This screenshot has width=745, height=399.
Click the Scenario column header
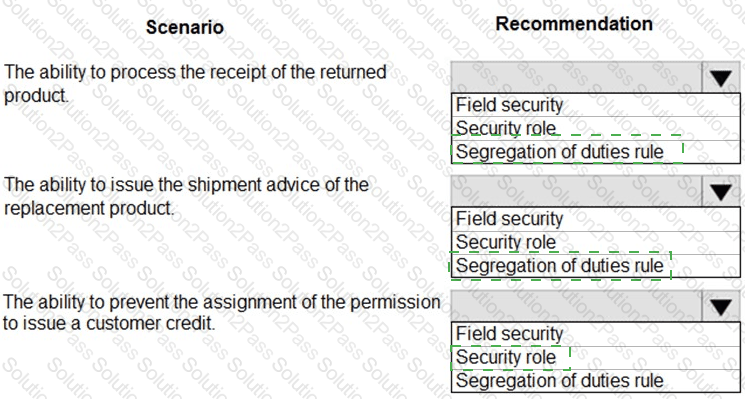click(x=184, y=27)
